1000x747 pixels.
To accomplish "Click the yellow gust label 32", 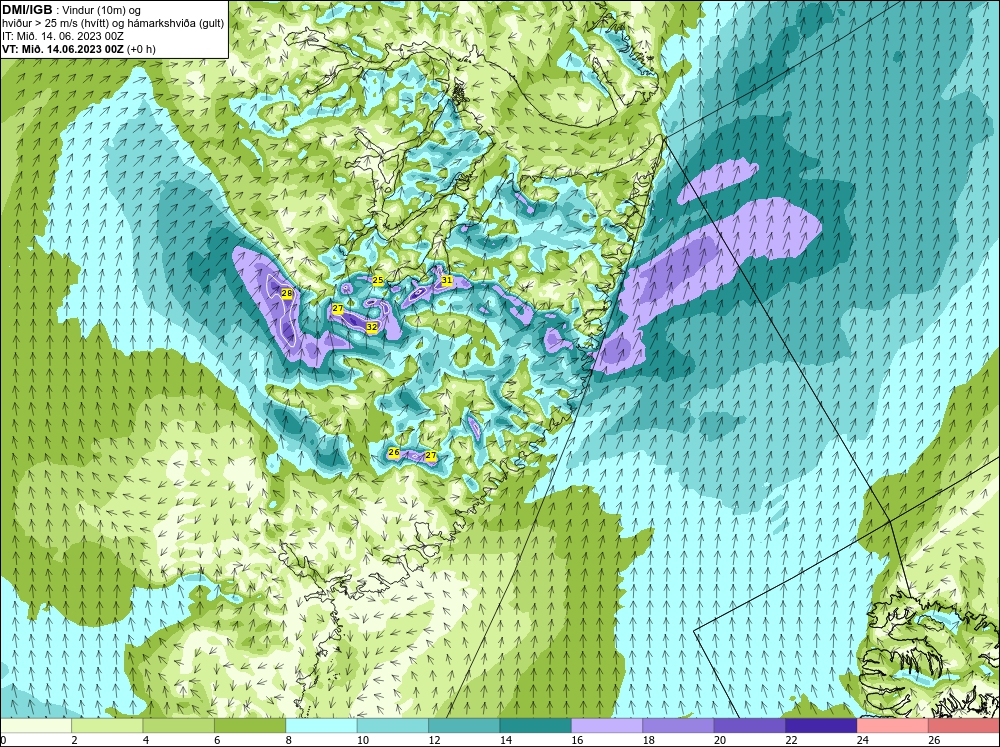I will coord(372,327).
